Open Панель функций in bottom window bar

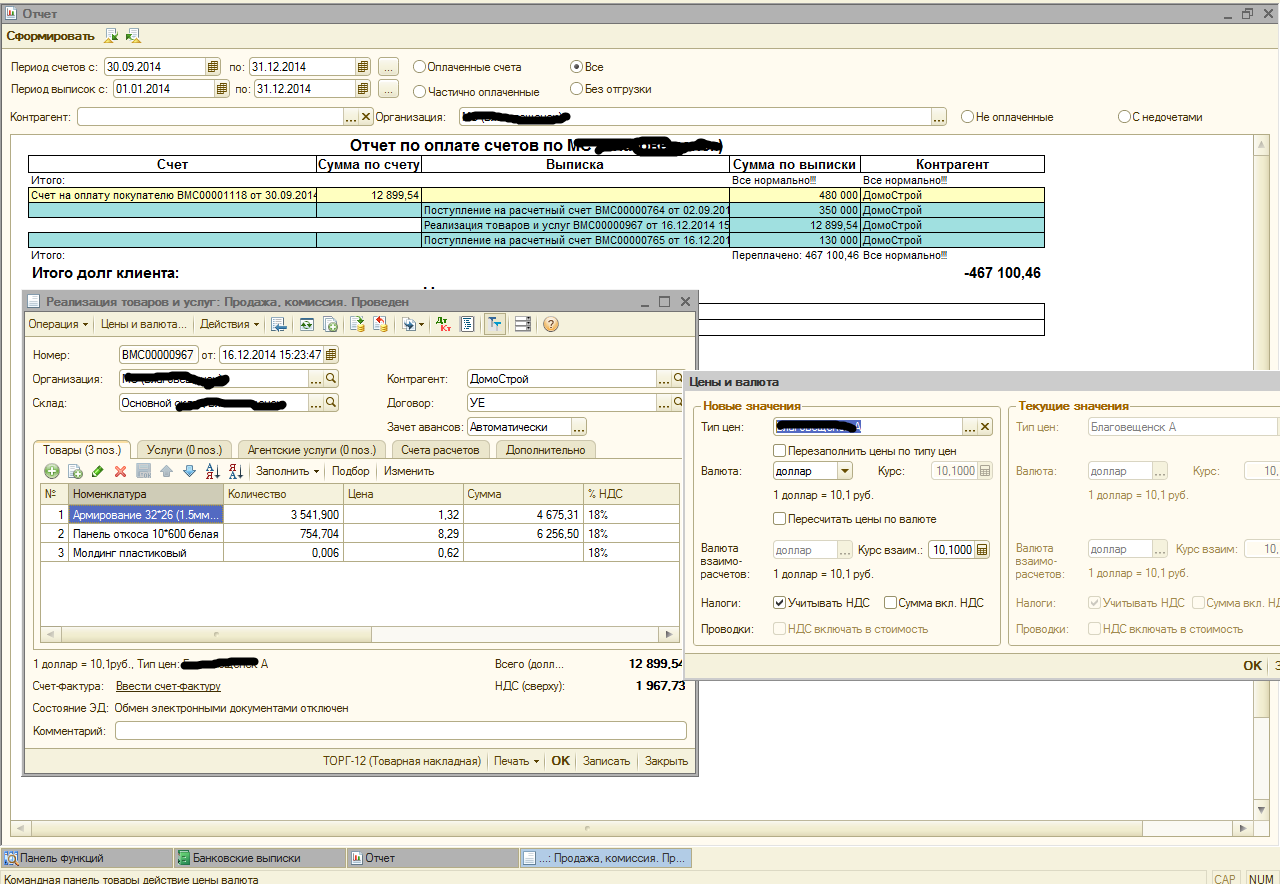86,858
